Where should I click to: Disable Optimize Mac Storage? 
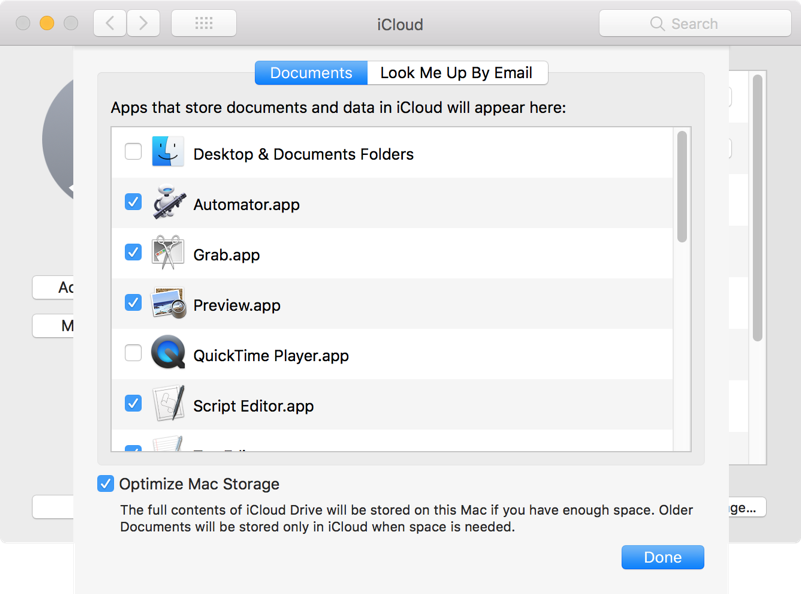tap(106, 484)
